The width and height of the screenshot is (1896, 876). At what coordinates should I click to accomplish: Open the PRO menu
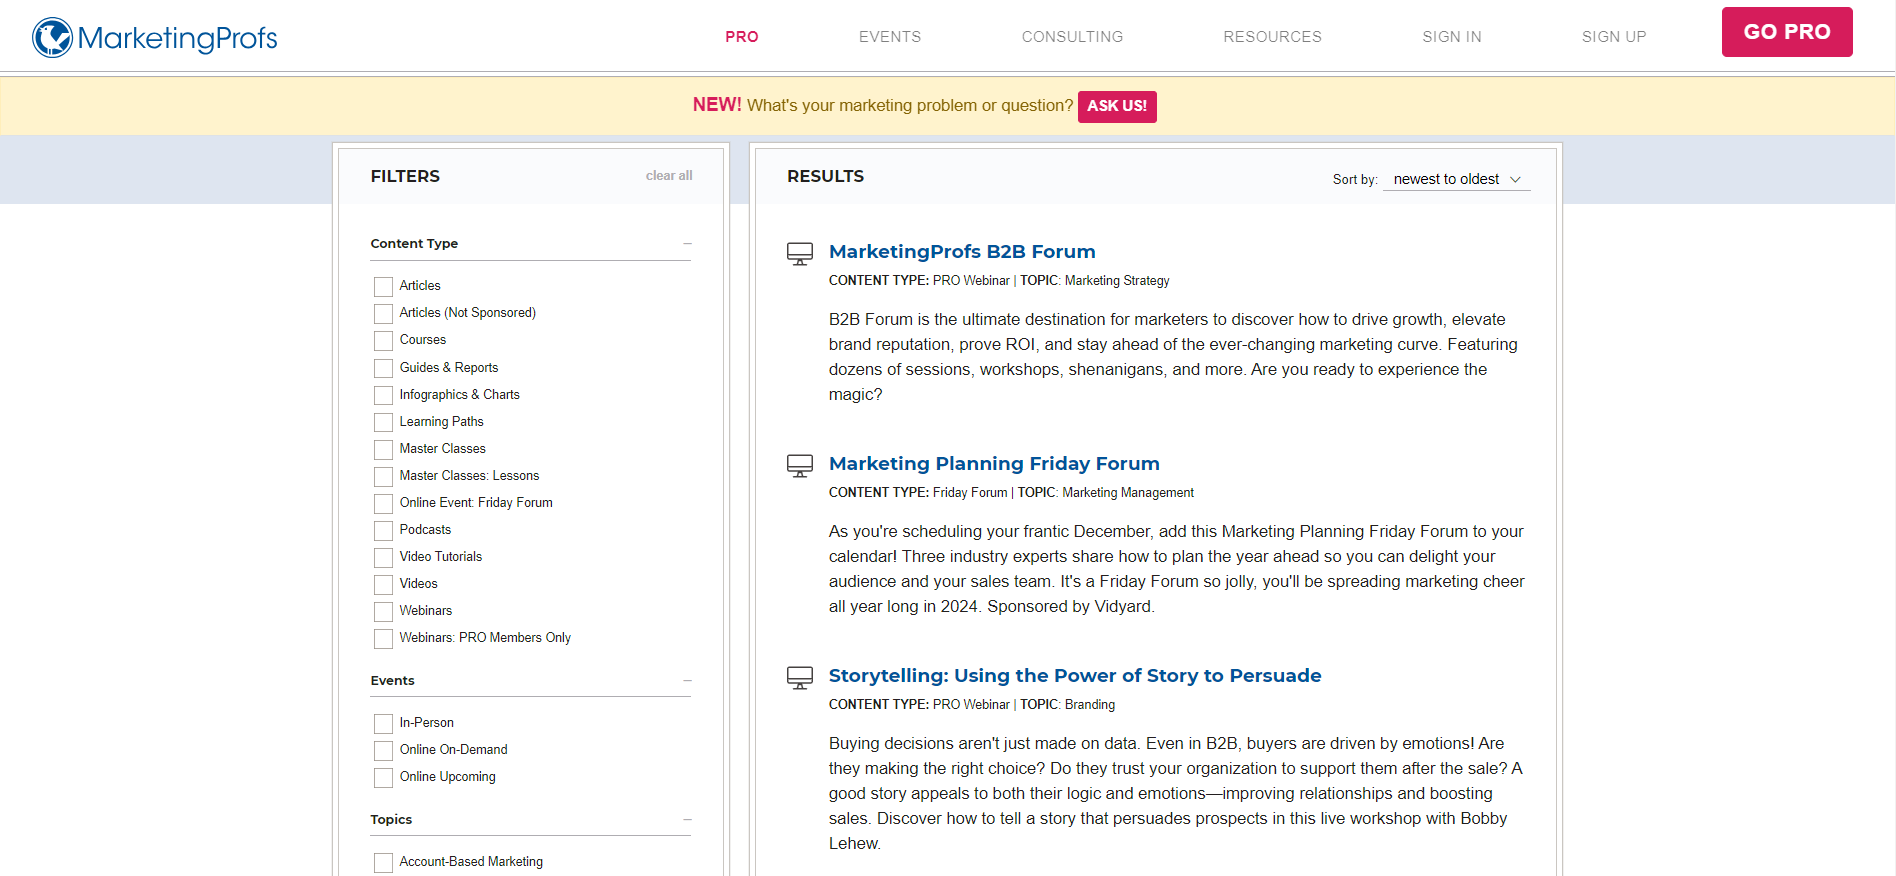click(742, 37)
